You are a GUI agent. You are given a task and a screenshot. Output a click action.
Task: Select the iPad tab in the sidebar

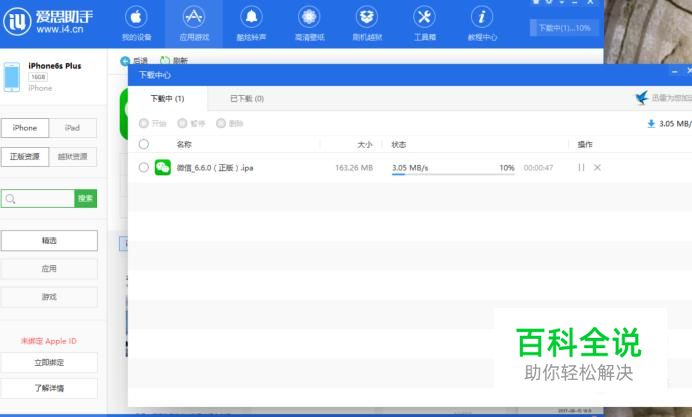tap(72, 128)
